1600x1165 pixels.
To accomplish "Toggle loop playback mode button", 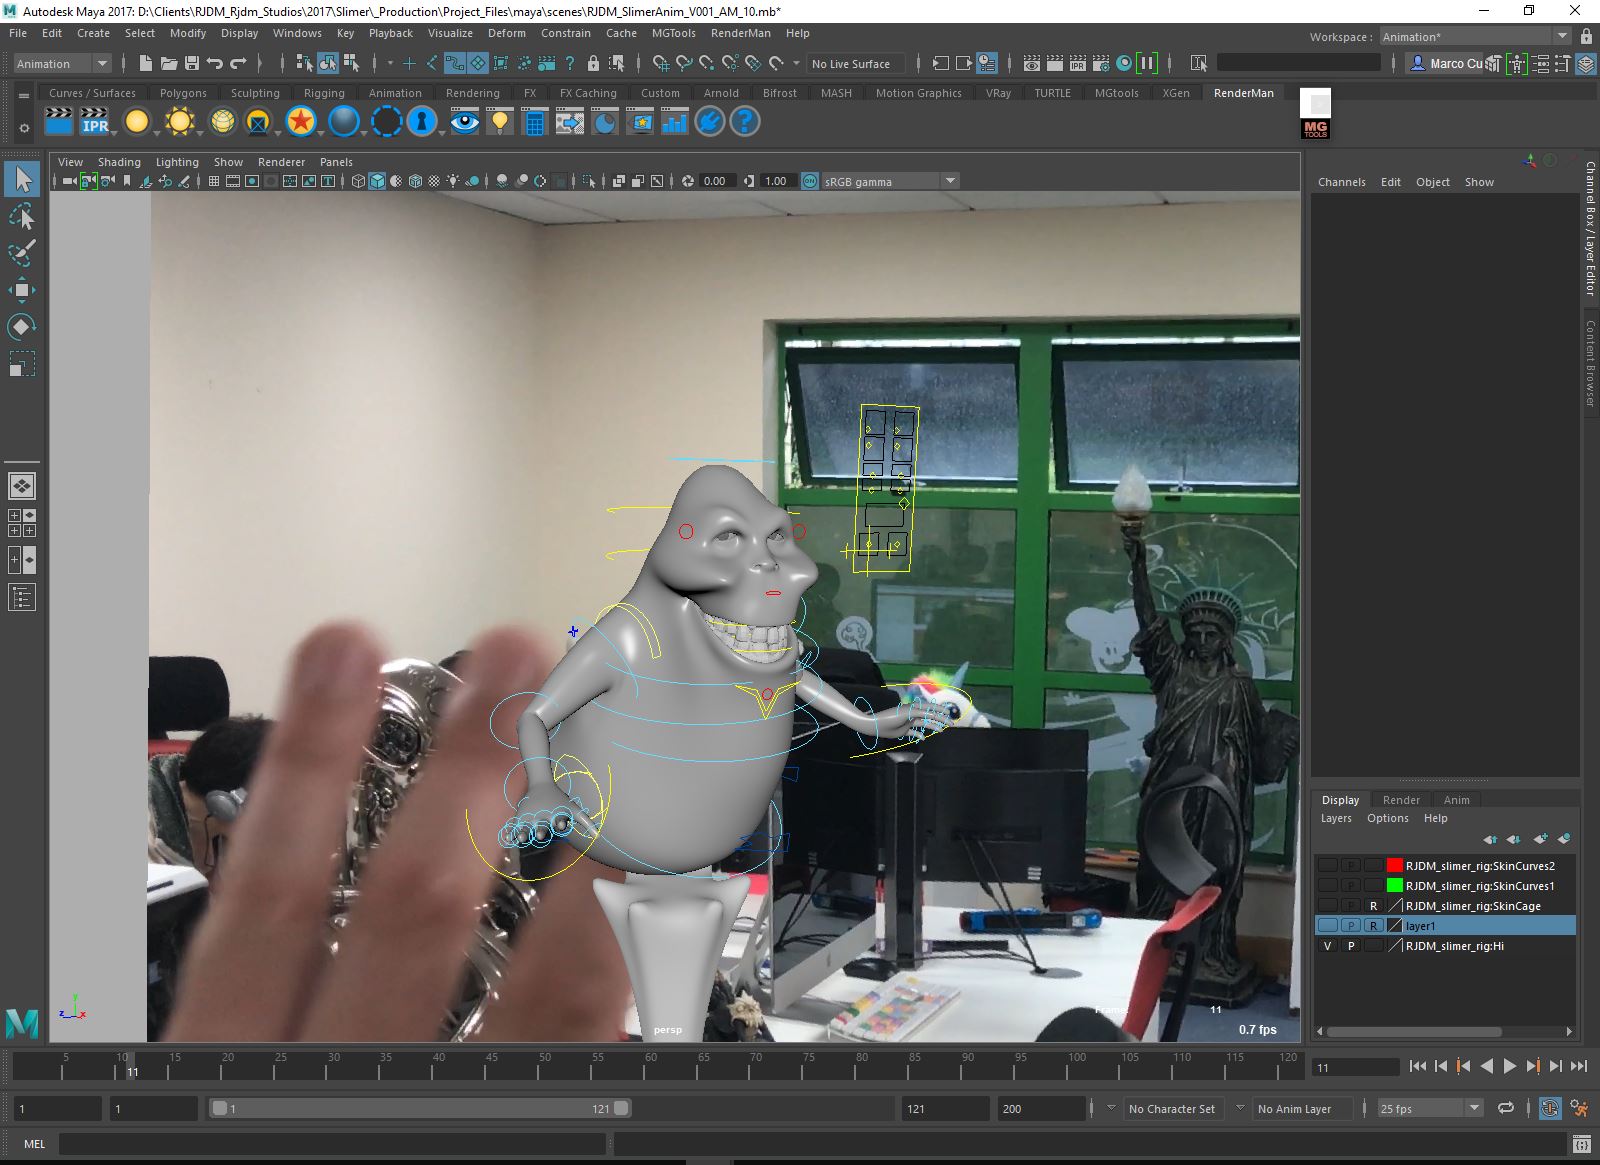I will (1505, 1107).
